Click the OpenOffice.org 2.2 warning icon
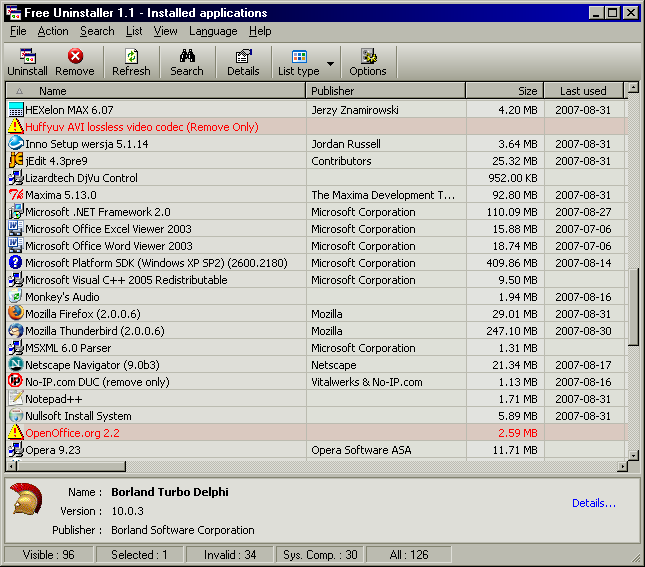645x567 pixels. [15, 433]
